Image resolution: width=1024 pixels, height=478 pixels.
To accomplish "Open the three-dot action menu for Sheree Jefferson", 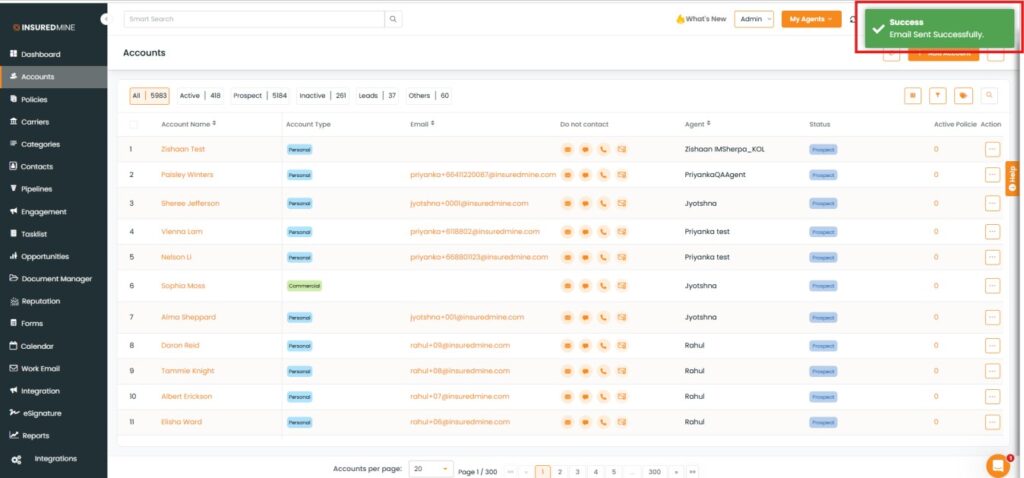I will pyautogui.click(x=992, y=203).
